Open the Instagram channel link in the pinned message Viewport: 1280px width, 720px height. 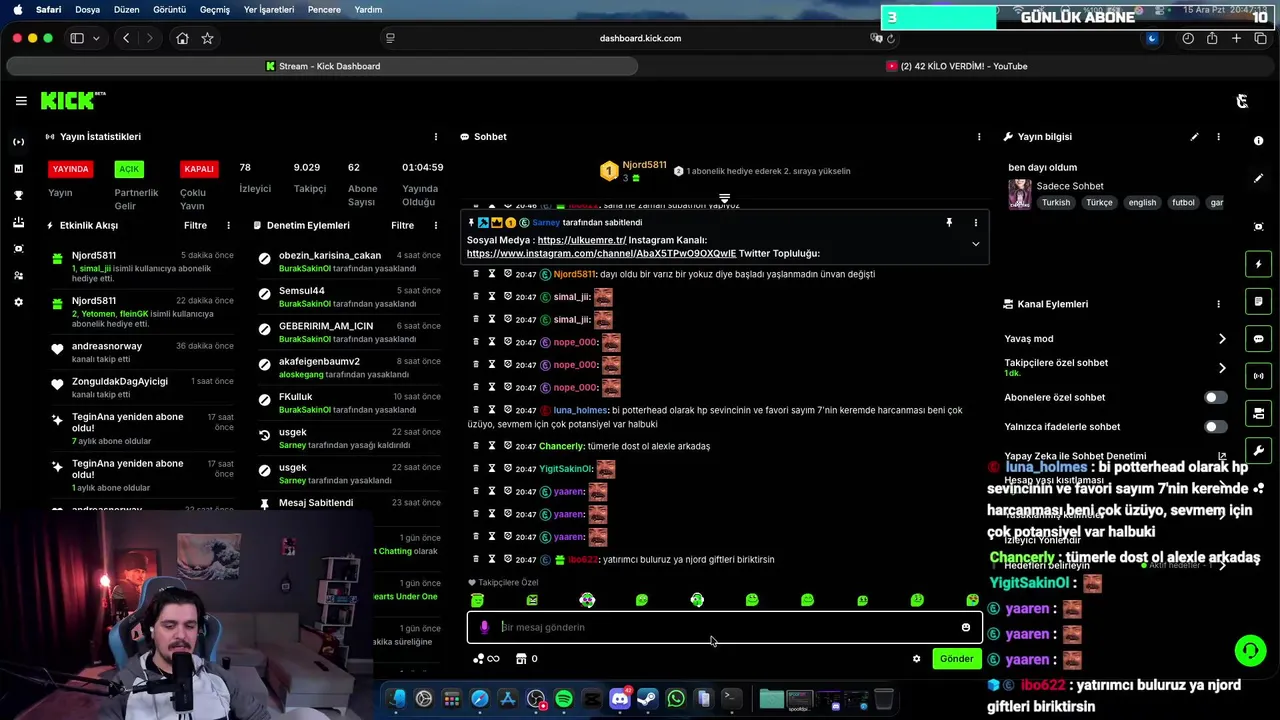[x=601, y=254]
